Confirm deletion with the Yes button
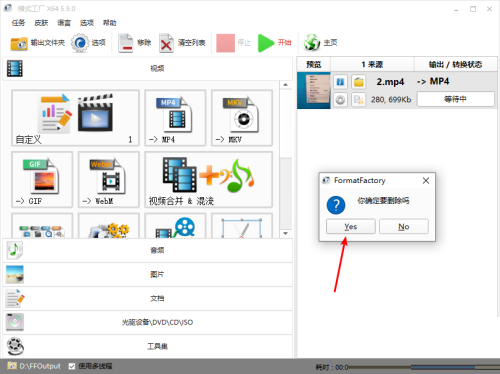This screenshot has width=500, height=374. coord(351,227)
